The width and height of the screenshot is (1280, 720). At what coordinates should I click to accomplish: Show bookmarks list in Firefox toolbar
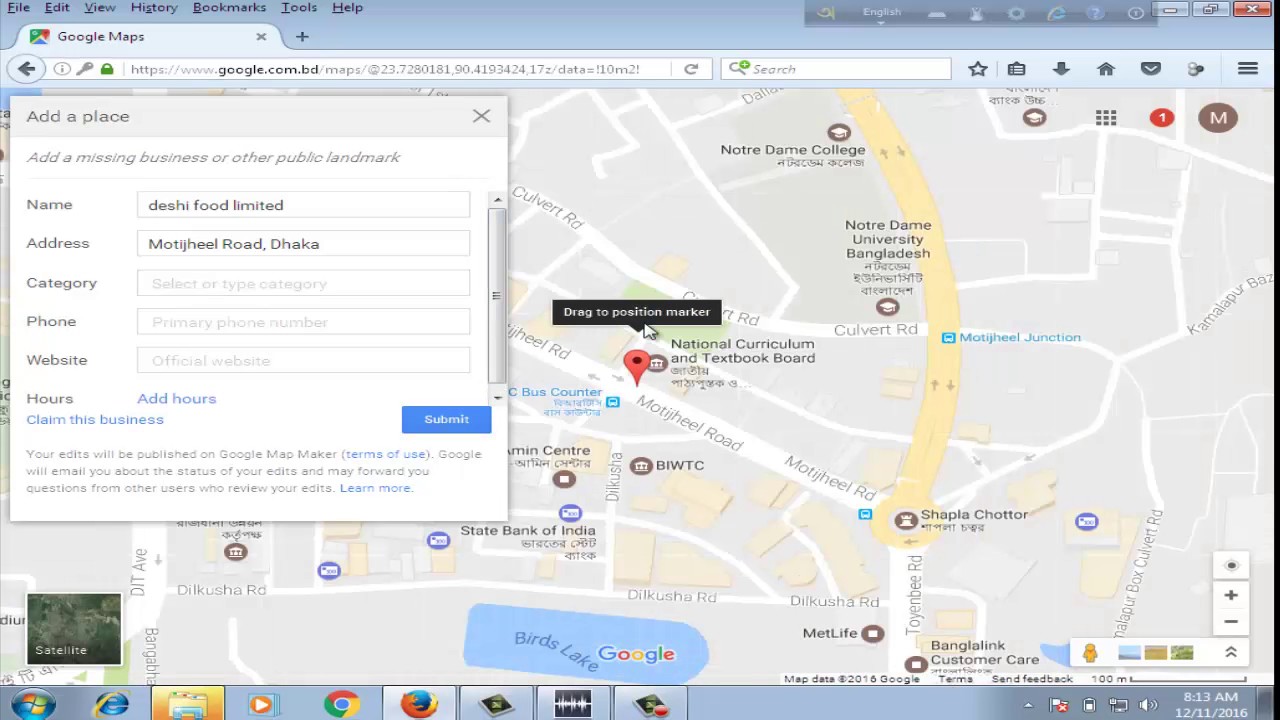(1016, 69)
